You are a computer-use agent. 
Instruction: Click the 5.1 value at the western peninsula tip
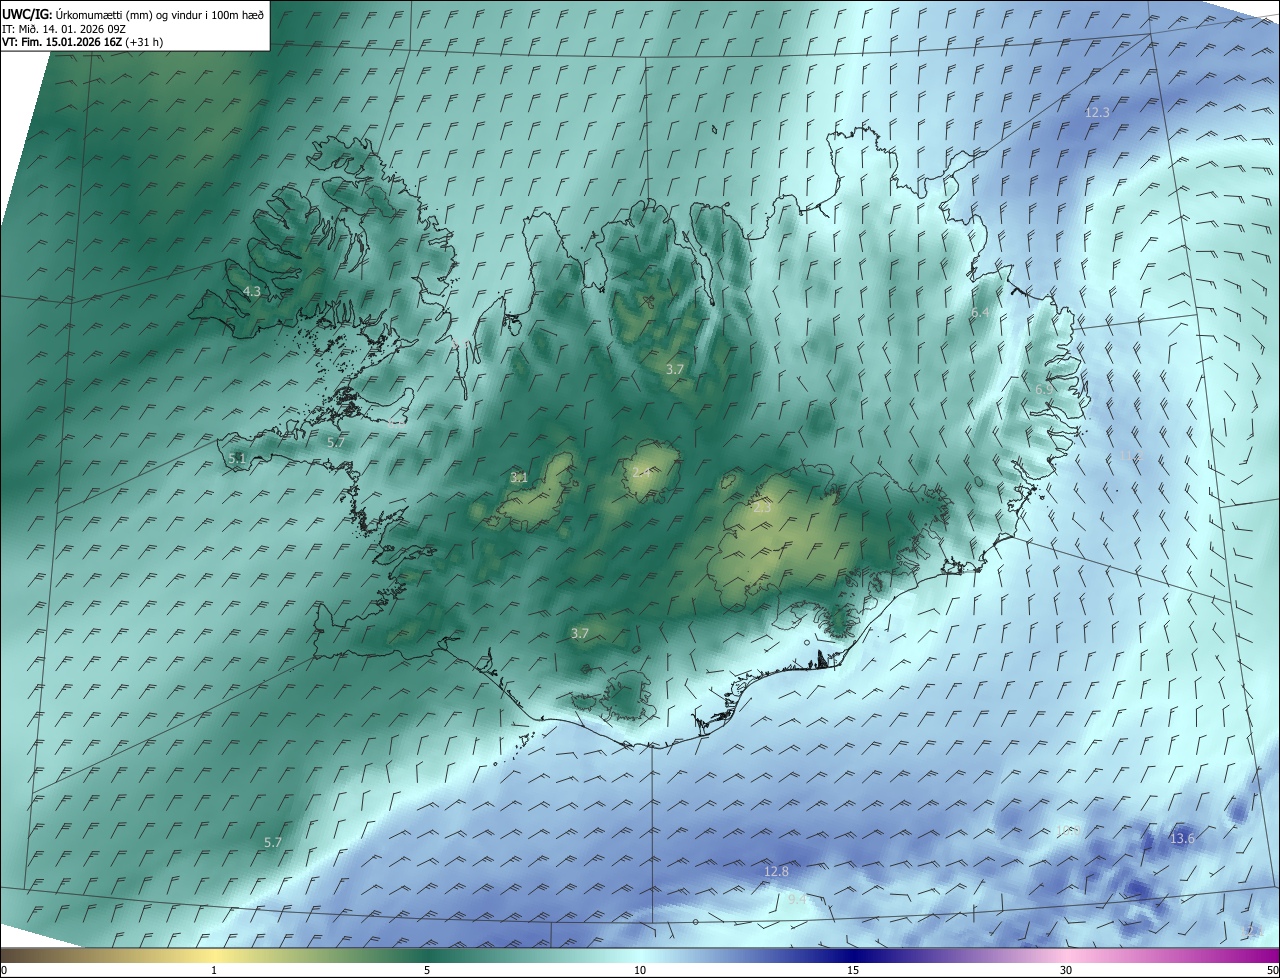236,458
